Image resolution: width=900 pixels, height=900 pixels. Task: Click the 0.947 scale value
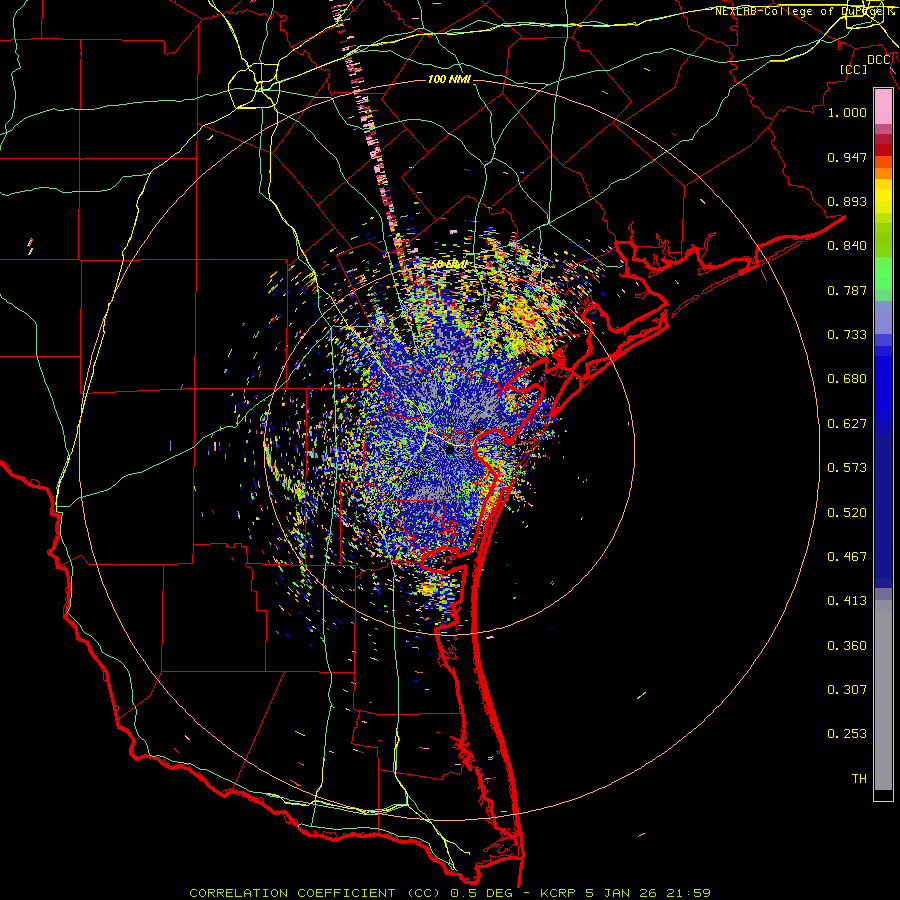(847, 157)
